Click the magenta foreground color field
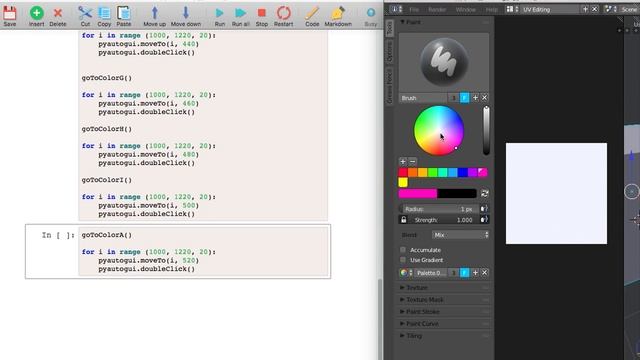 point(418,193)
